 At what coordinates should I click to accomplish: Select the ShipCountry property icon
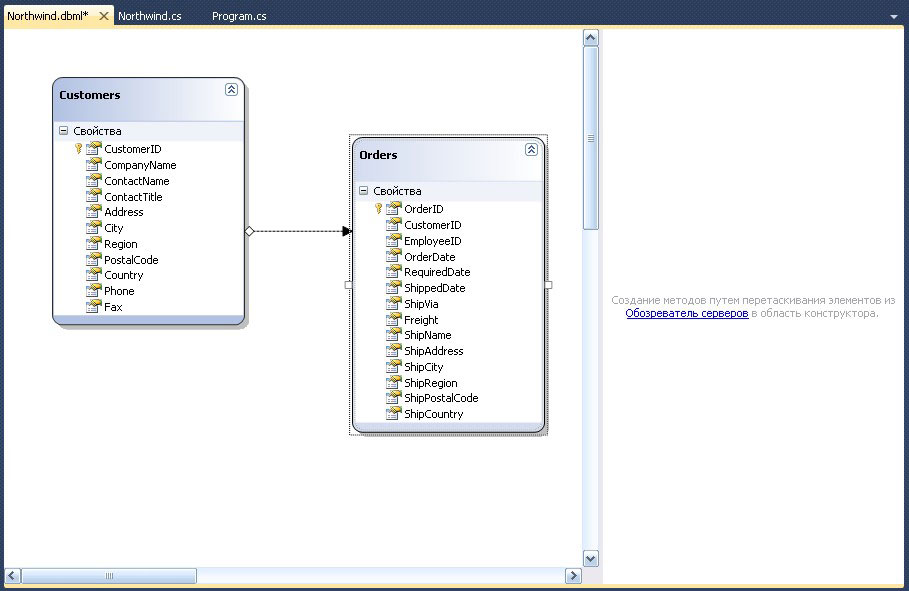point(394,414)
